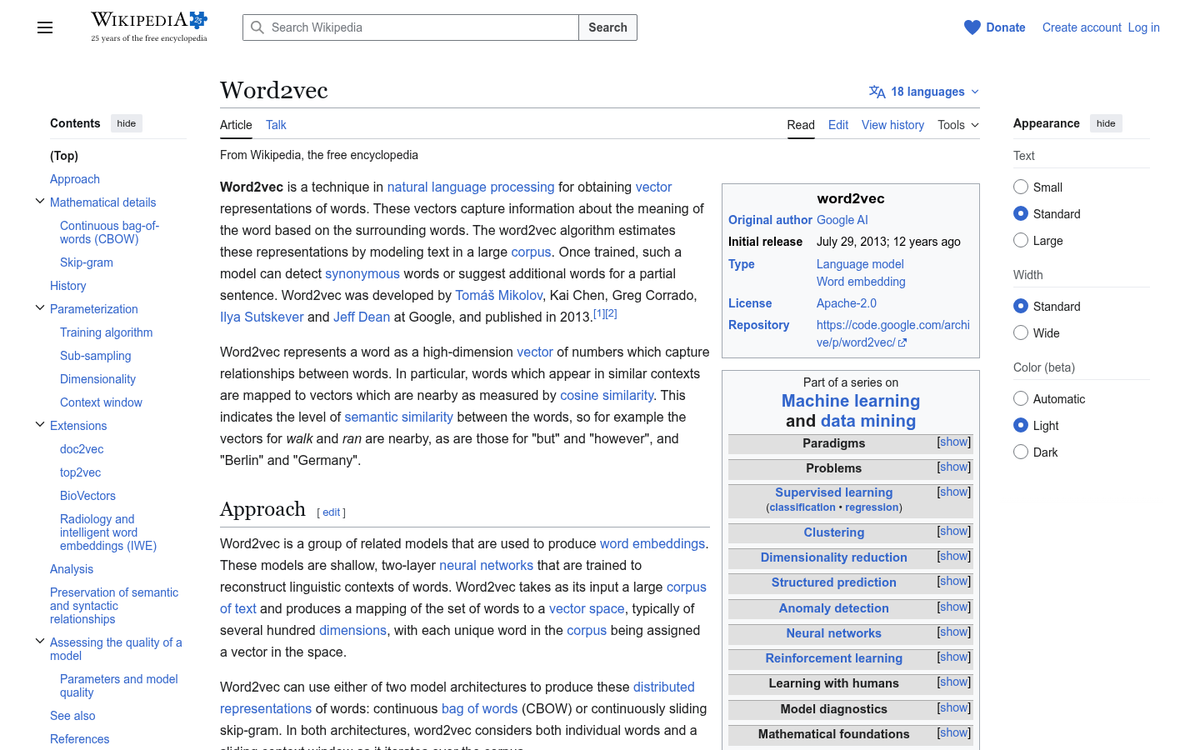Click external link icon beside repository URL
The width and height of the screenshot is (1200, 750).
click(902, 343)
